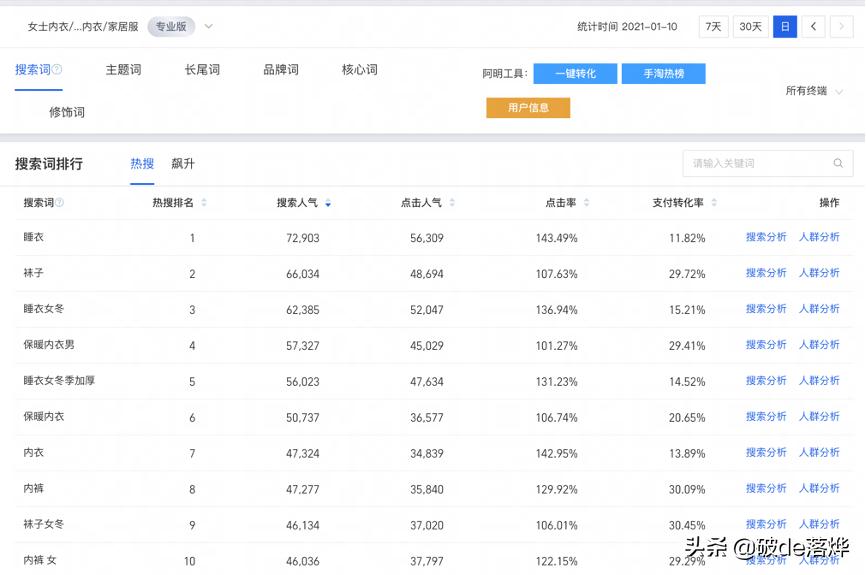Click the 女士内衣/...内衣/家居服 category label

tap(83, 27)
